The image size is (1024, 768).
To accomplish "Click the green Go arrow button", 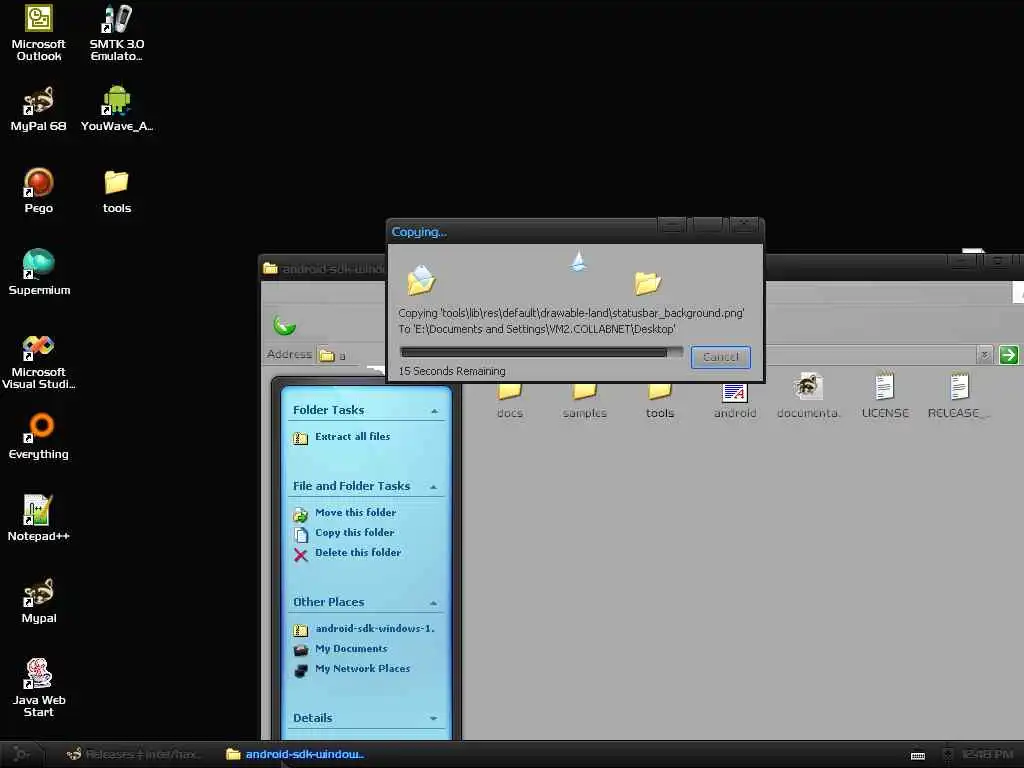I will pyautogui.click(x=1008, y=355).
